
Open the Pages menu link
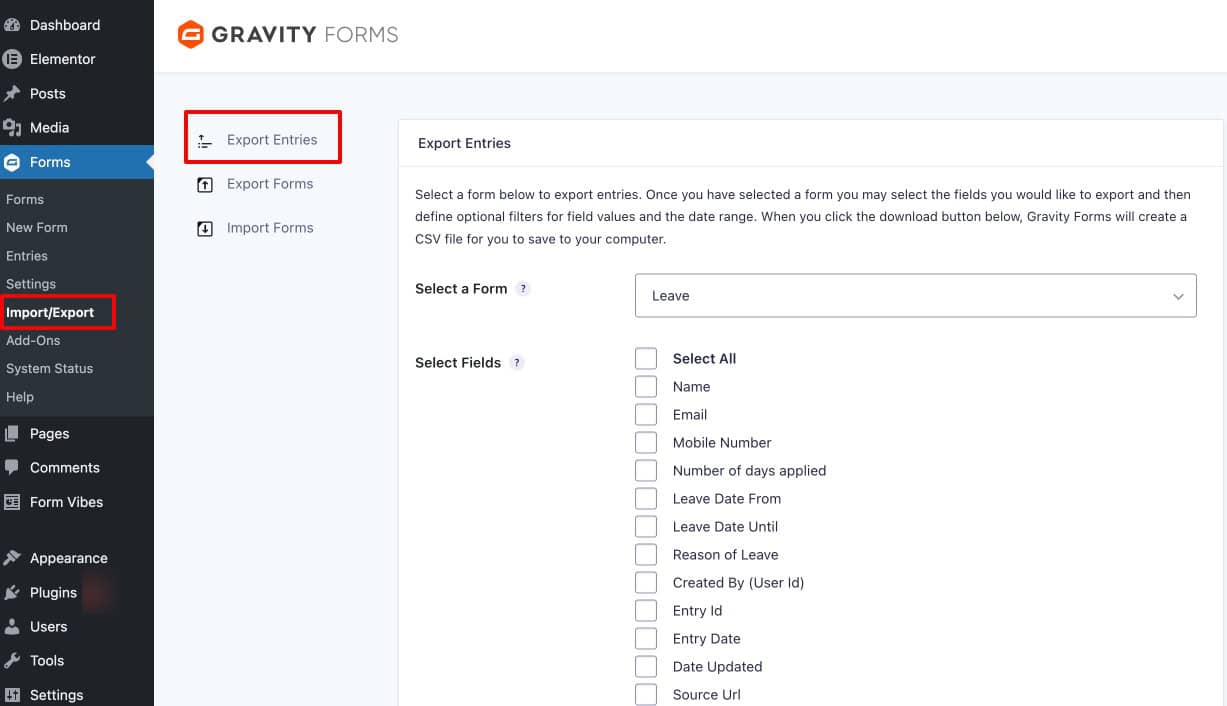[x=50, y=434]
